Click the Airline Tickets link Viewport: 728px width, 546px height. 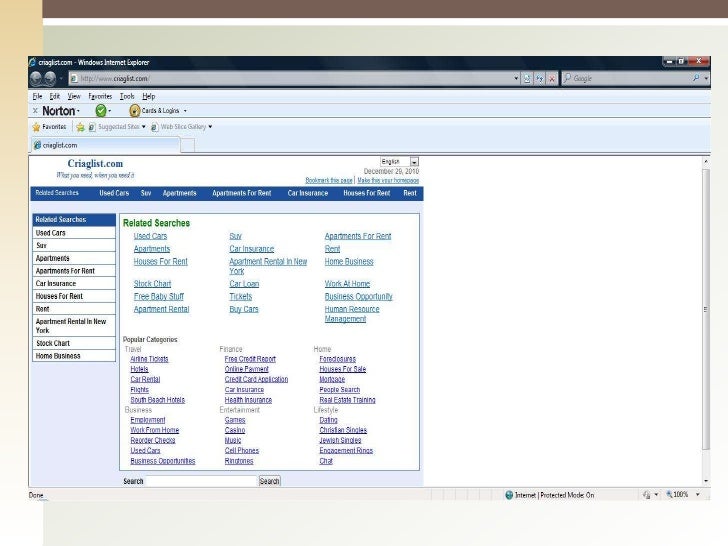tap(149, 359)
